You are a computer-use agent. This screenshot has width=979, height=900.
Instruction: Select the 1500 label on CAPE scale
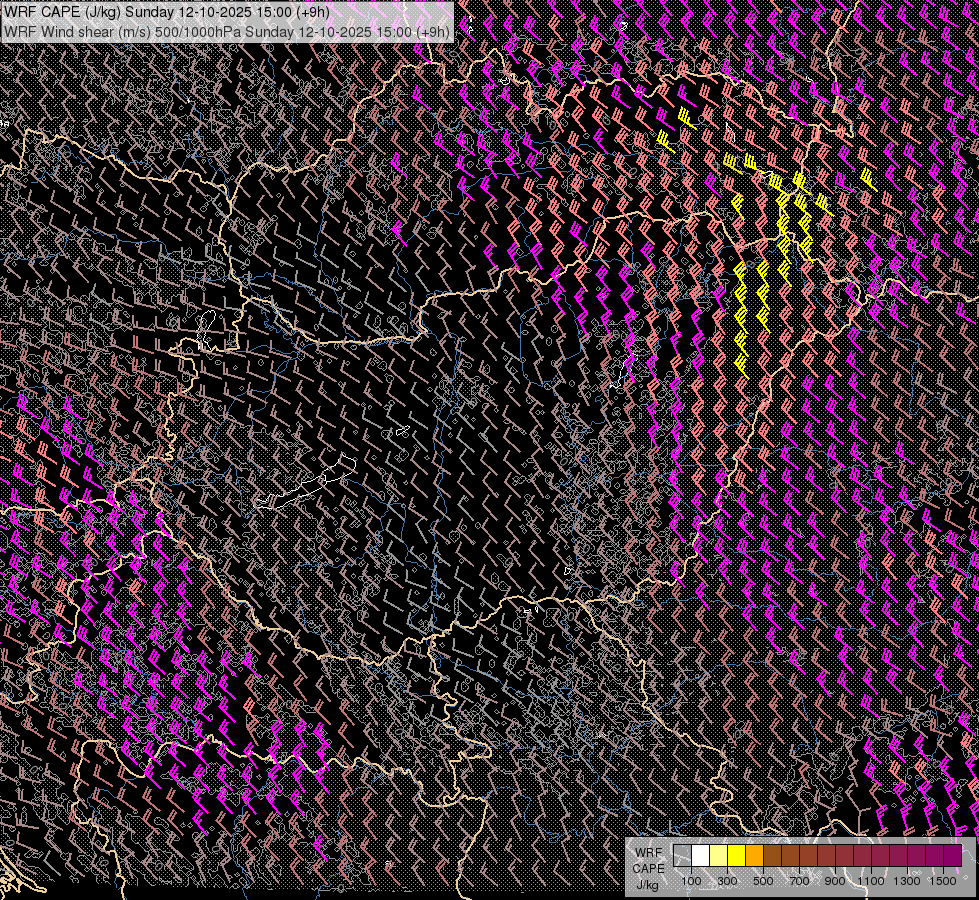pyautogui.click(x=943, y=881)
